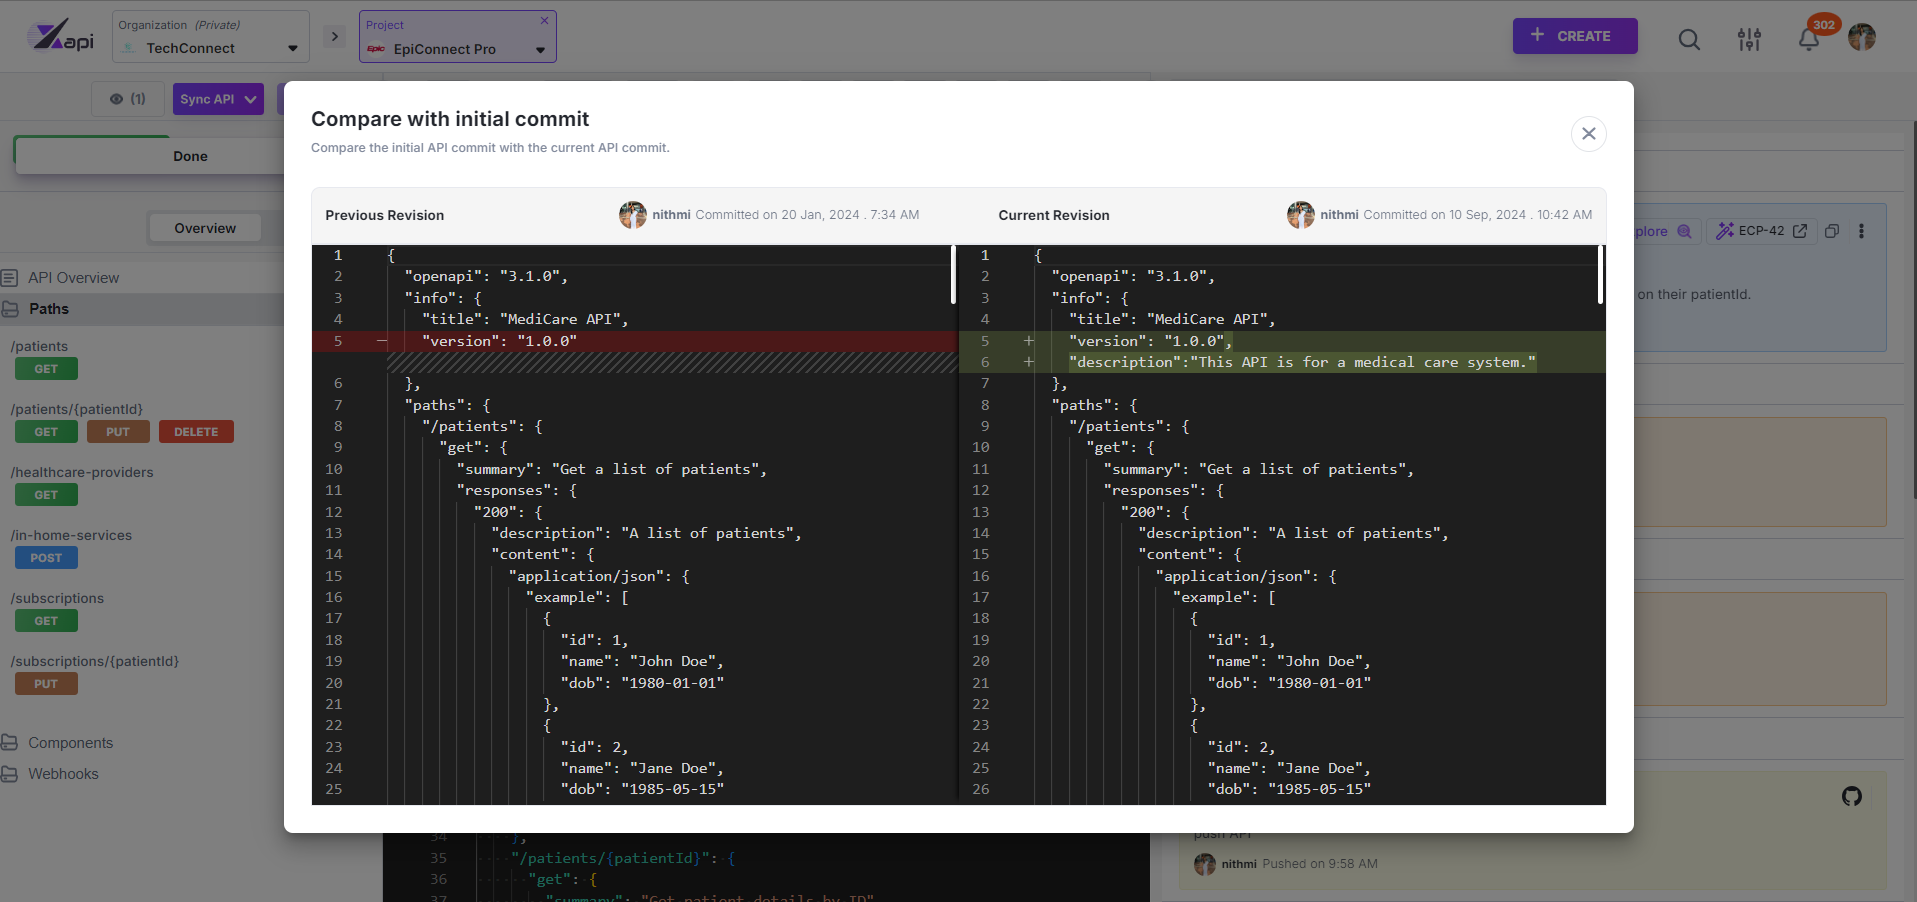
Task: Click the DELETE method on /patients/{patientId}
Action: click(196, 432)
